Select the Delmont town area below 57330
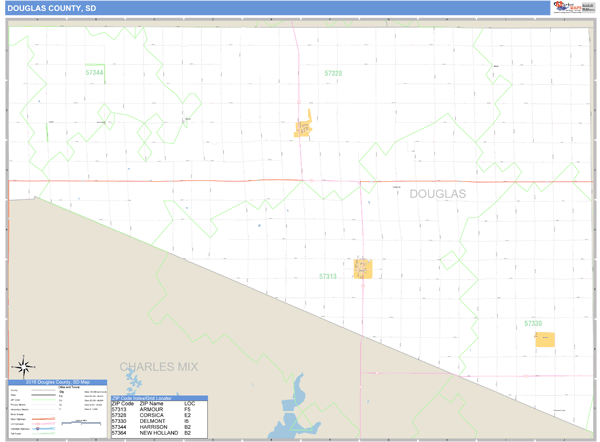The width and height of the screenshot is (600, 442). click(545, 339)
